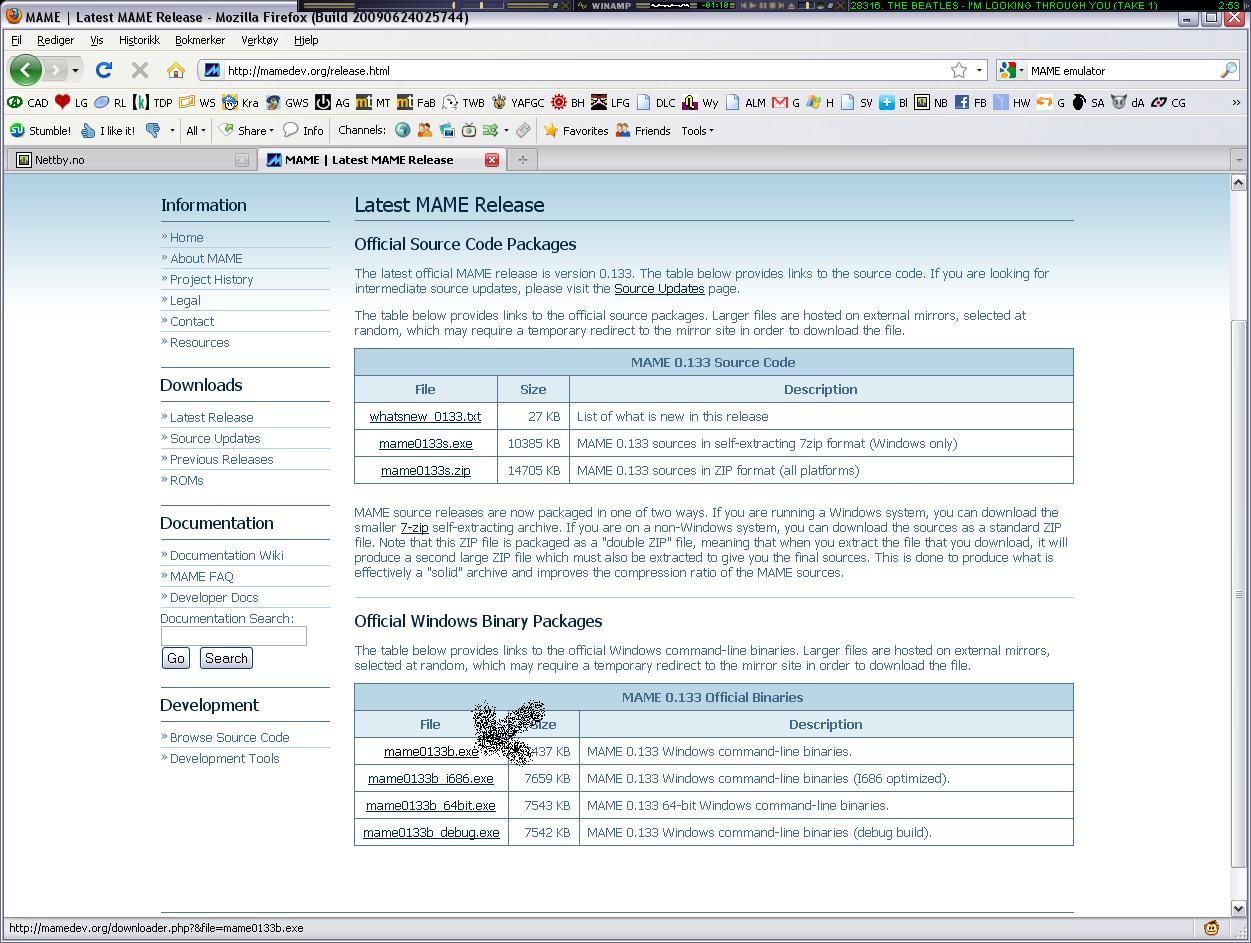Download mame0133s.zip source

[x=425, y=470]
